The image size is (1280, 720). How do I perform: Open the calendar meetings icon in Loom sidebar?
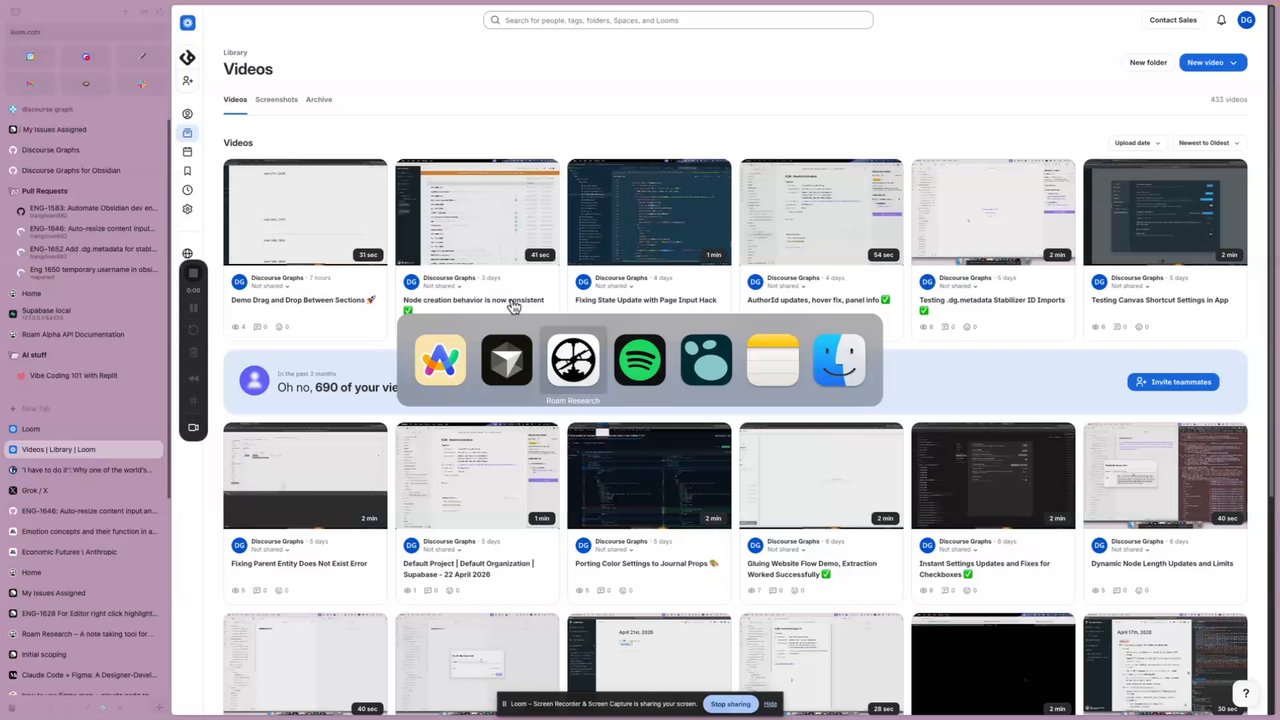[187, 152]
